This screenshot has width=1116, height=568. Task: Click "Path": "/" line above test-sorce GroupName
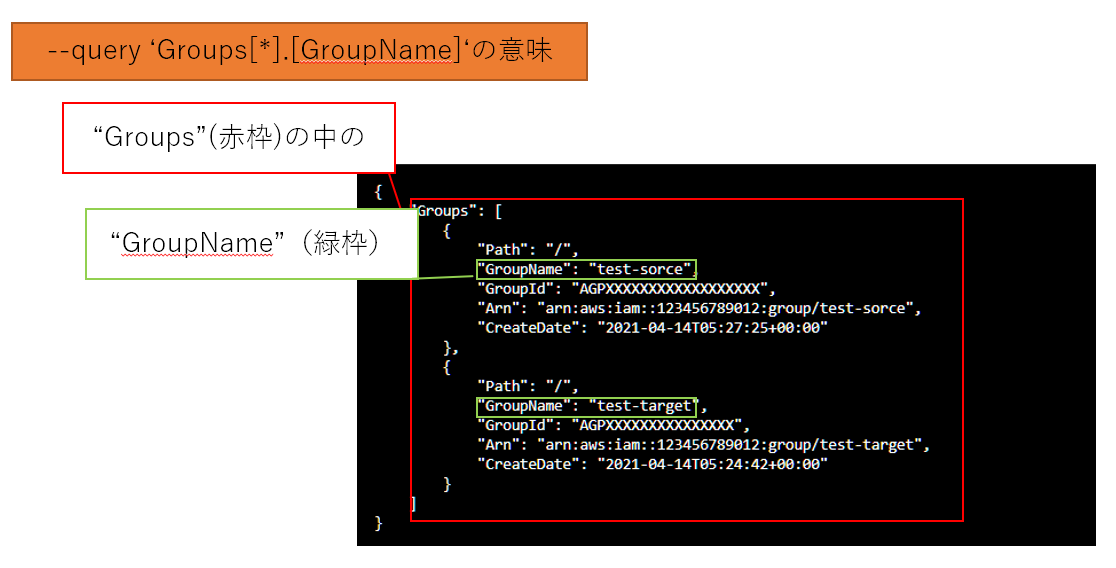[528, 250]
